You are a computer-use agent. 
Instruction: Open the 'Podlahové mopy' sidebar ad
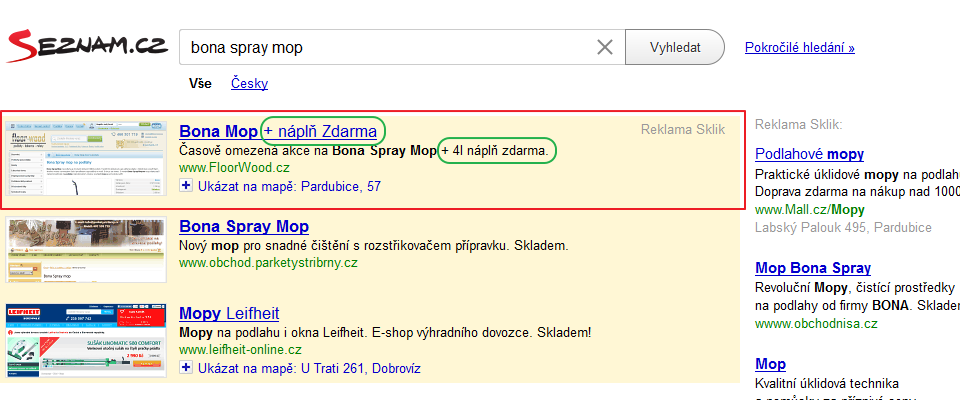tap(809, 154)
